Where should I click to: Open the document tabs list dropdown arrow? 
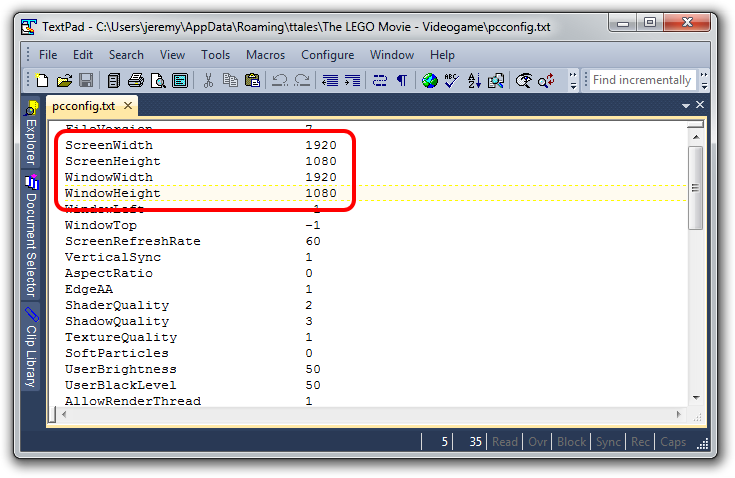click(x=686, y=106)
